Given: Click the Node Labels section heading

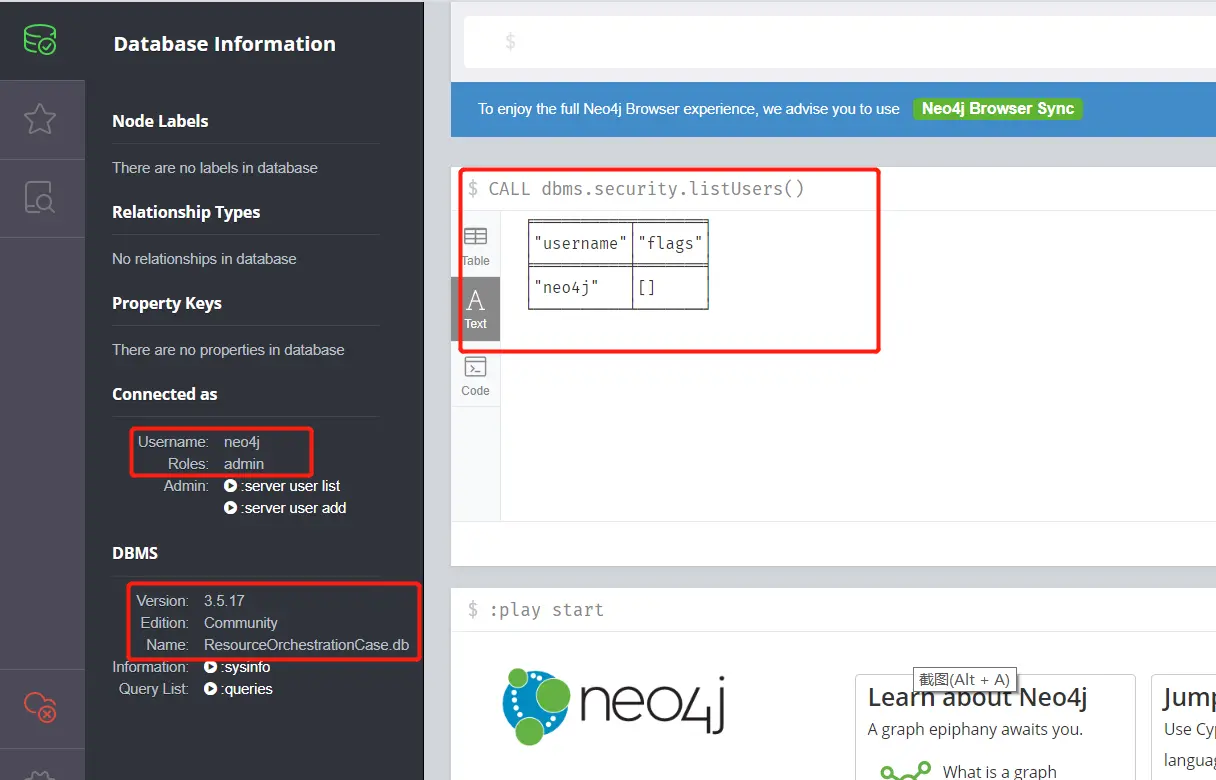Looking at the screenshot, I should tap(160, 121).
